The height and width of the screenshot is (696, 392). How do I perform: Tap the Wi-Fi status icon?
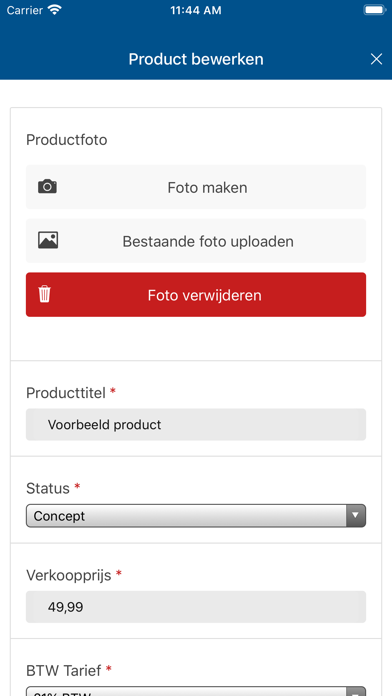pos(55,10)
